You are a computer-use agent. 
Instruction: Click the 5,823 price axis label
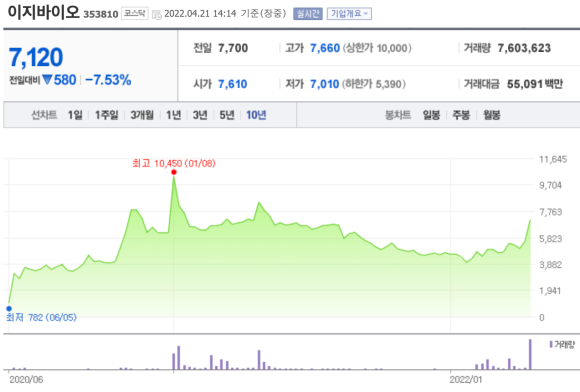pos(550,239)
